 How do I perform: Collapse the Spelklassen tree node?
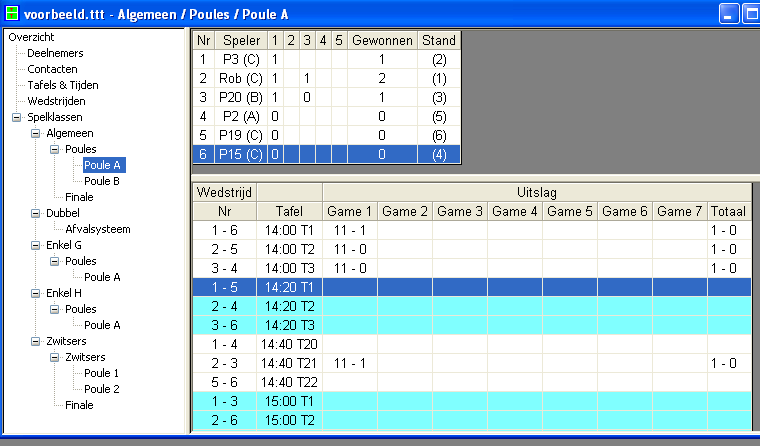coord(15,117)
